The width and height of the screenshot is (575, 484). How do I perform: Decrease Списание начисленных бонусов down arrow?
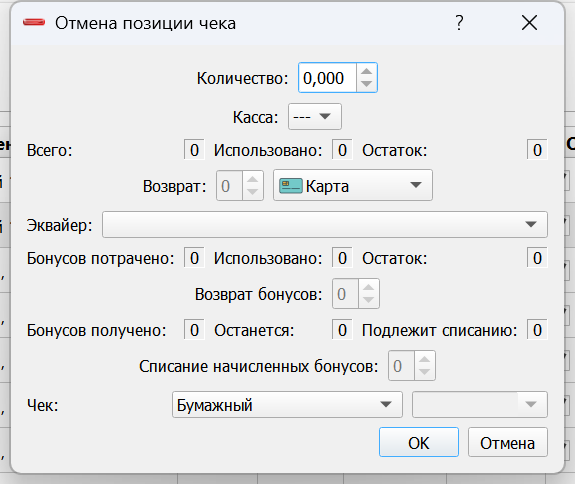coord(425,372)
